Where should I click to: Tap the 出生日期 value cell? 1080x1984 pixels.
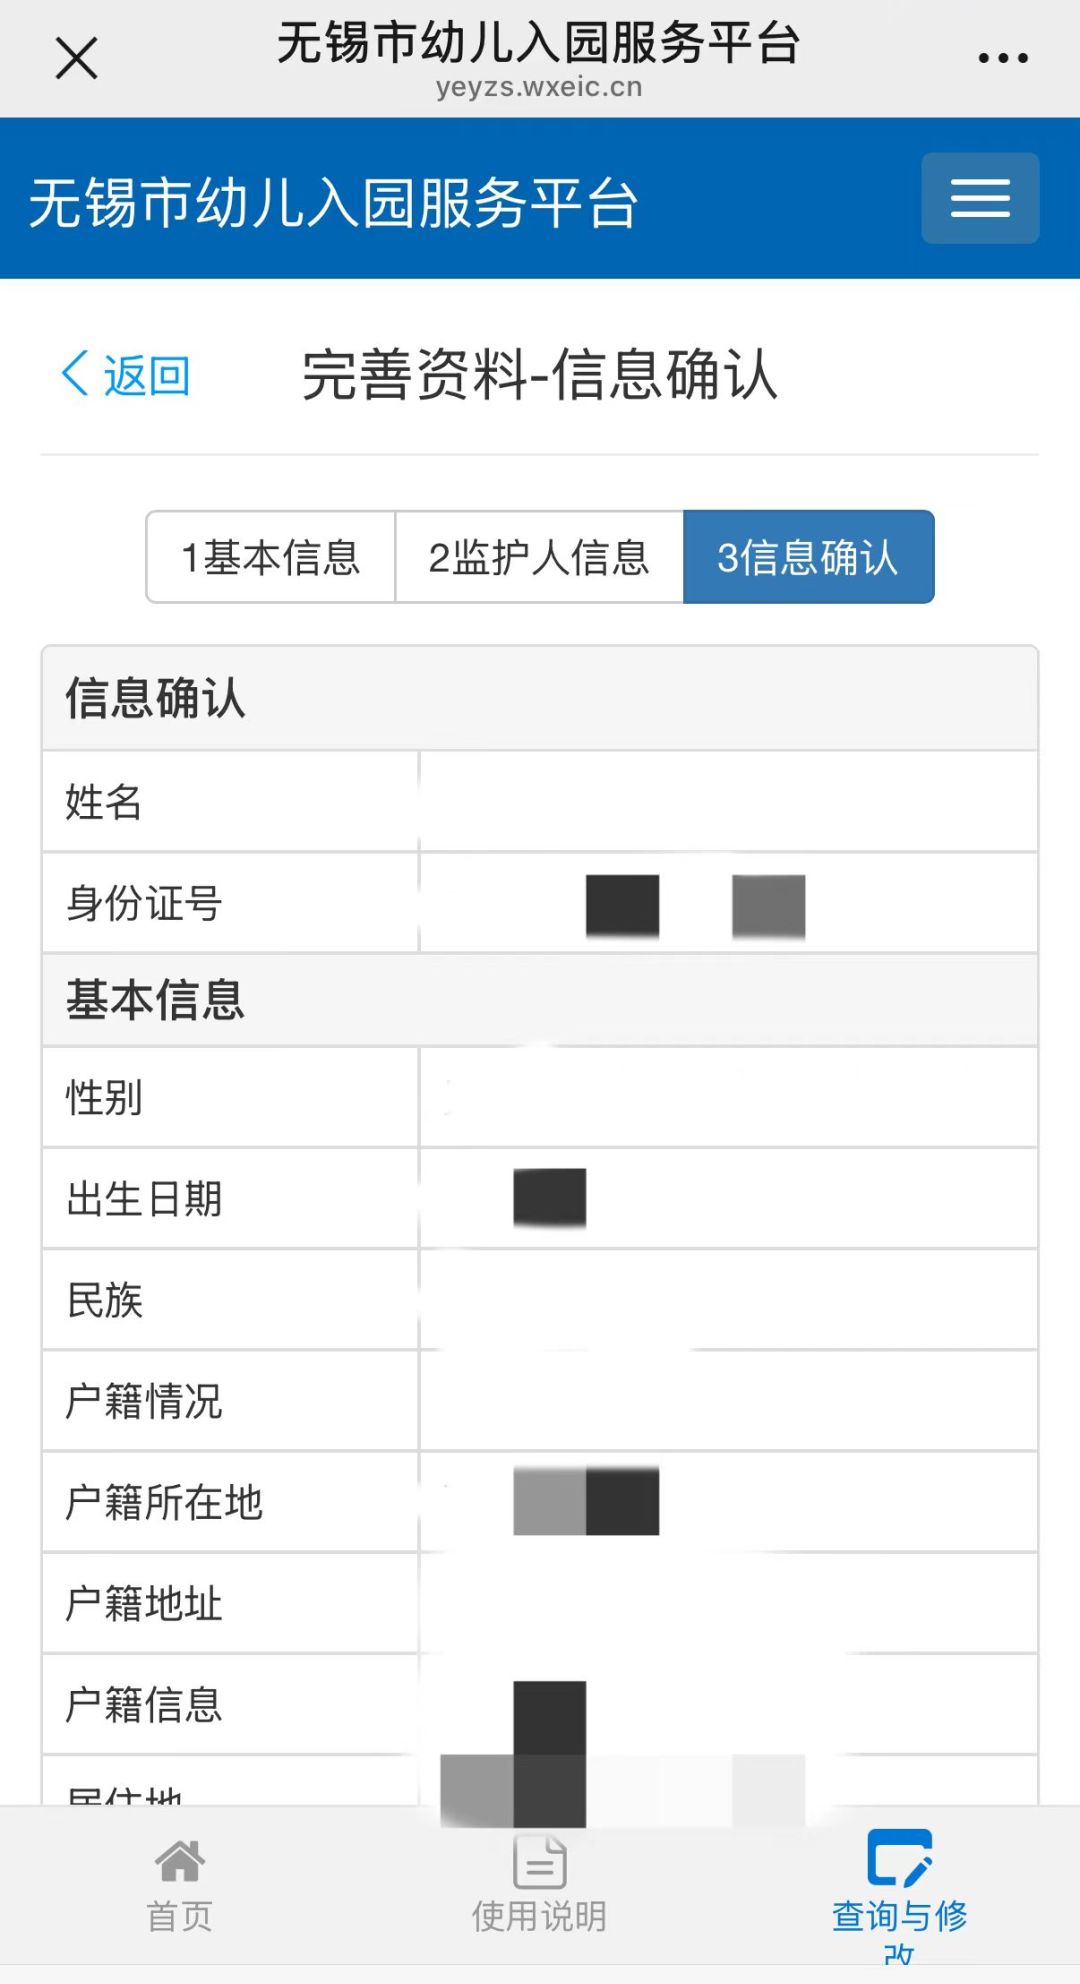pos(728,1198)
